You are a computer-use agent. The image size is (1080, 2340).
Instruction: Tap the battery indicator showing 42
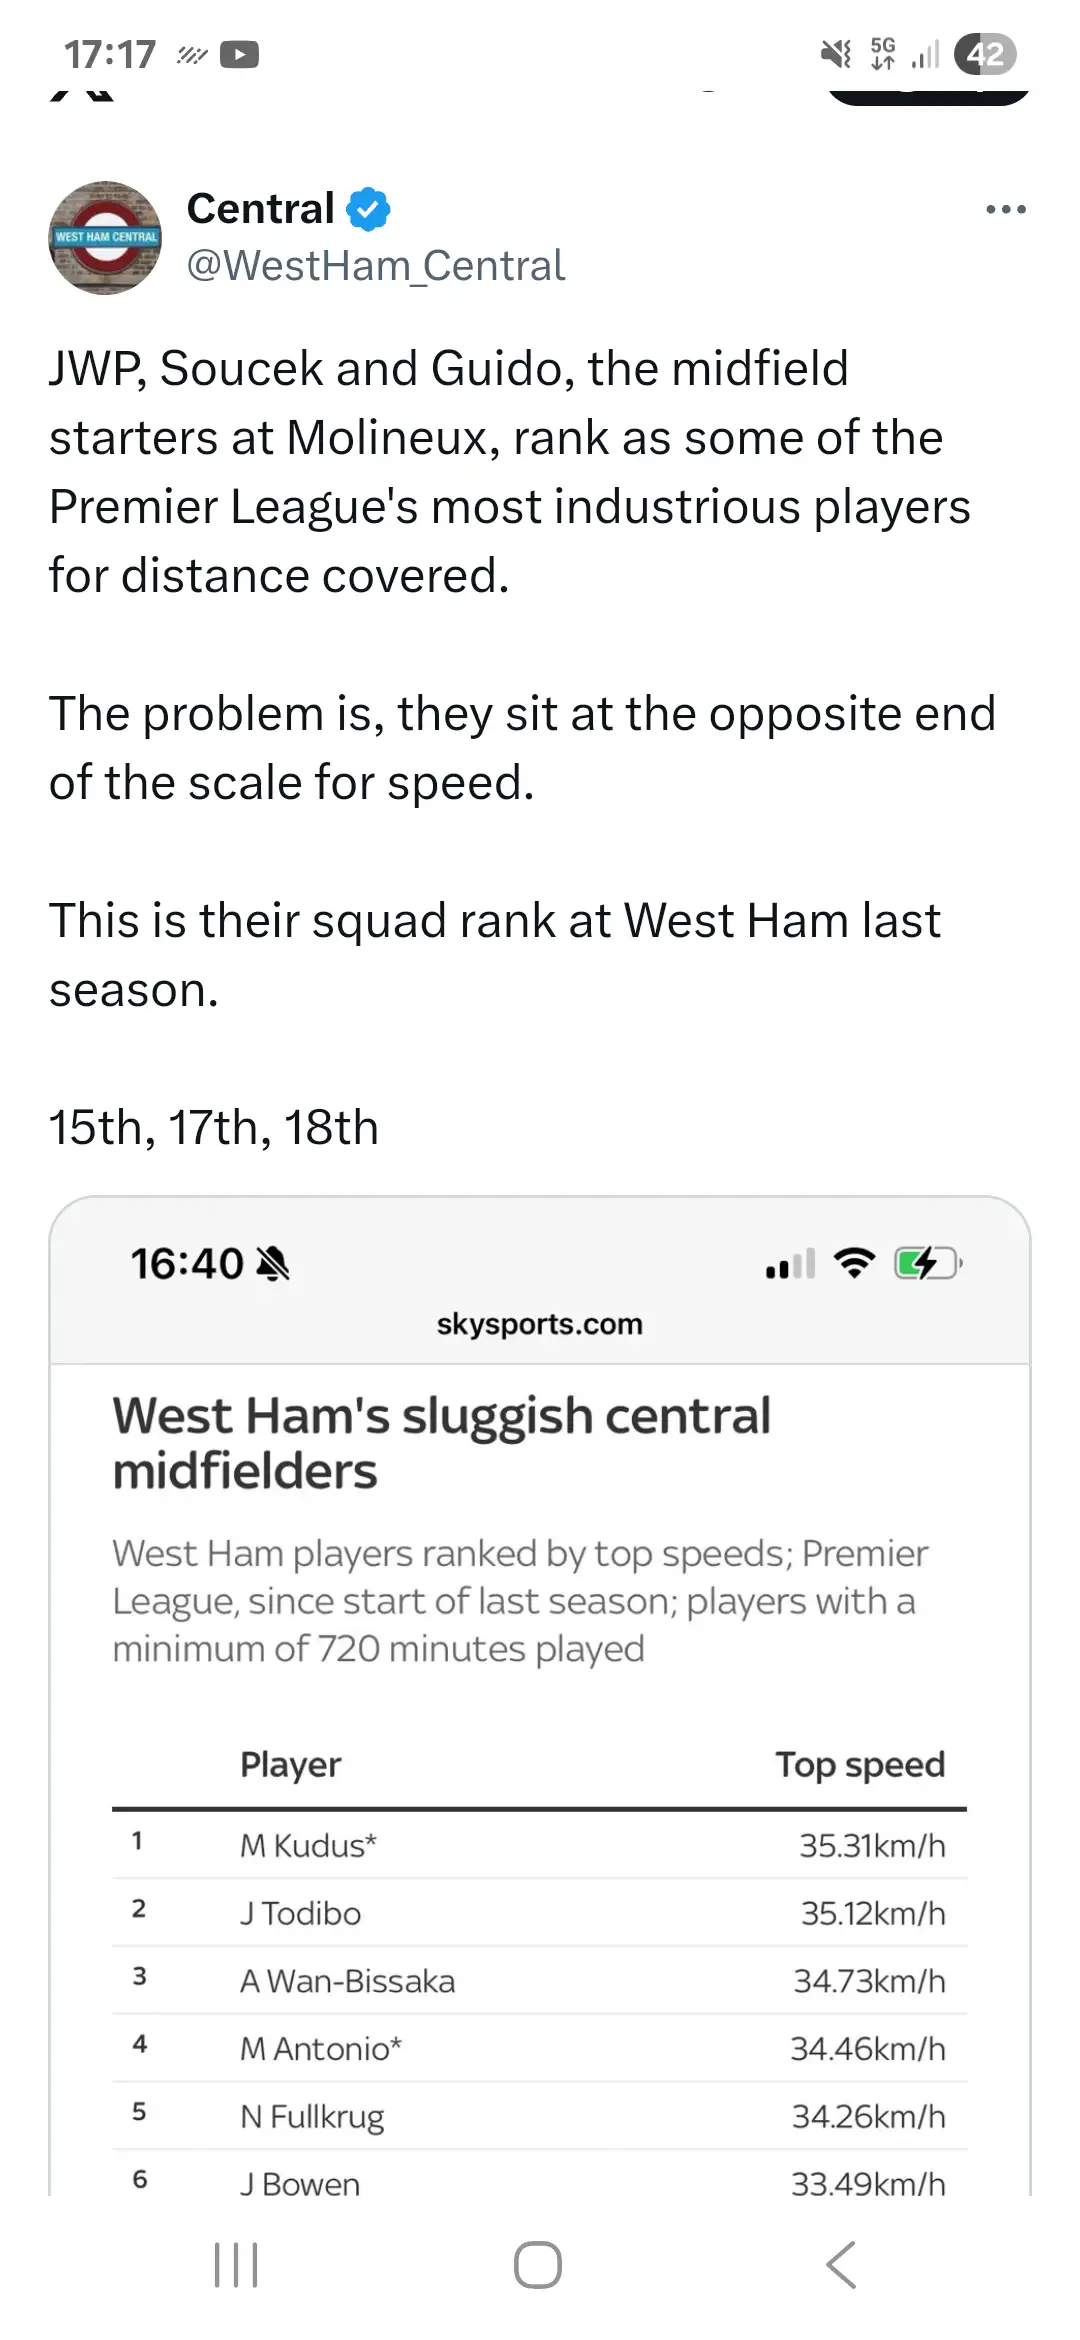(985, 54)
